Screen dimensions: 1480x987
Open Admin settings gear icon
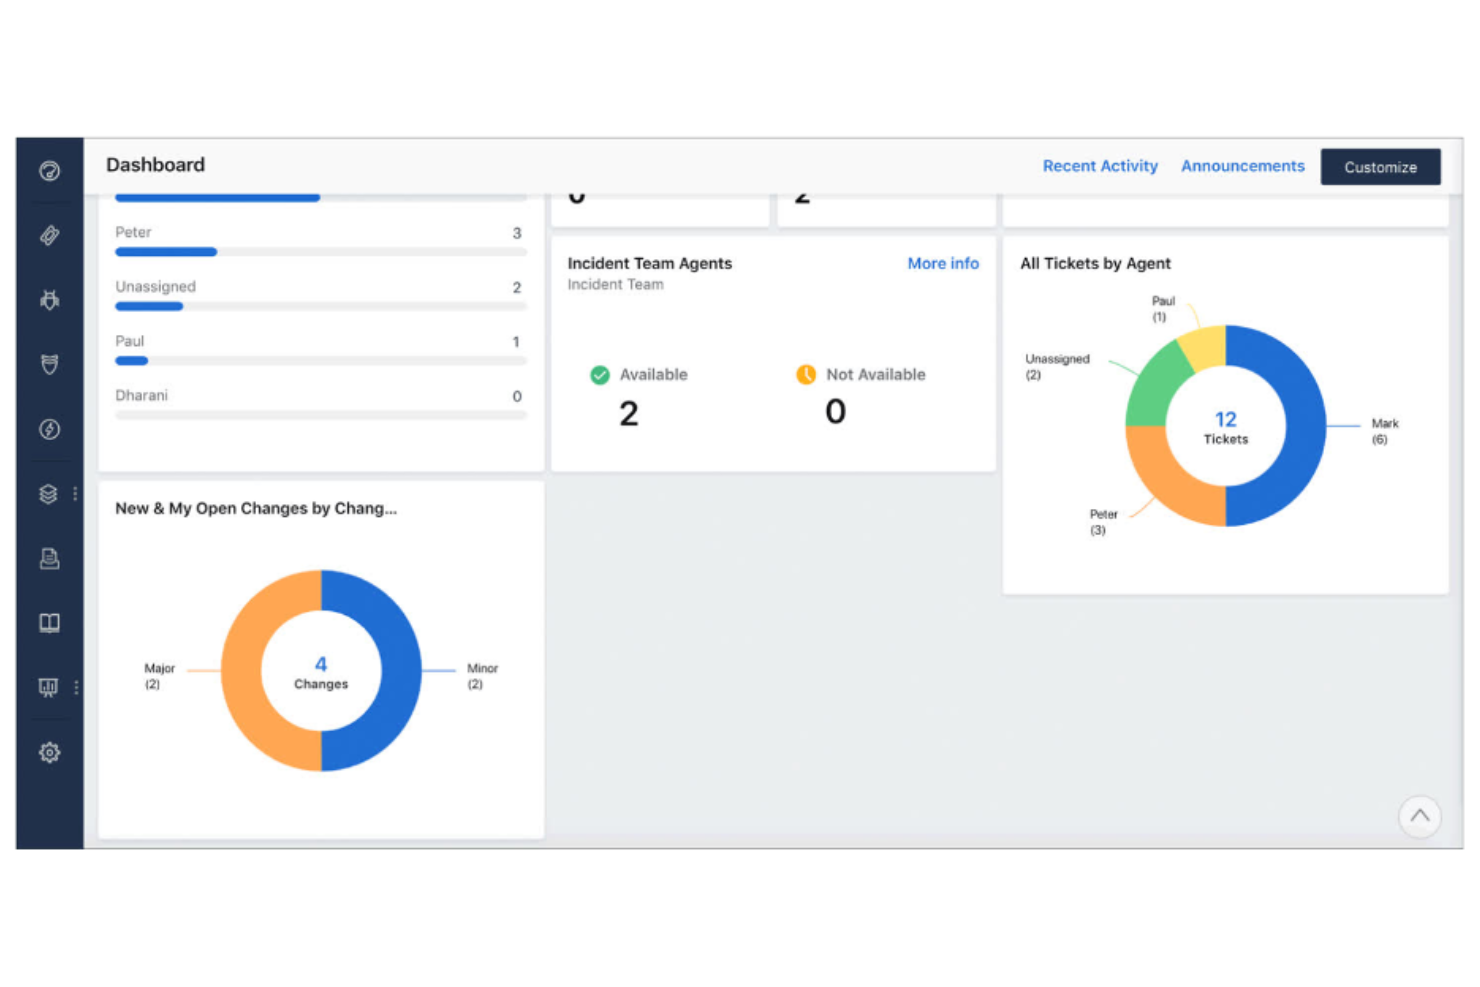pos(49,752)
